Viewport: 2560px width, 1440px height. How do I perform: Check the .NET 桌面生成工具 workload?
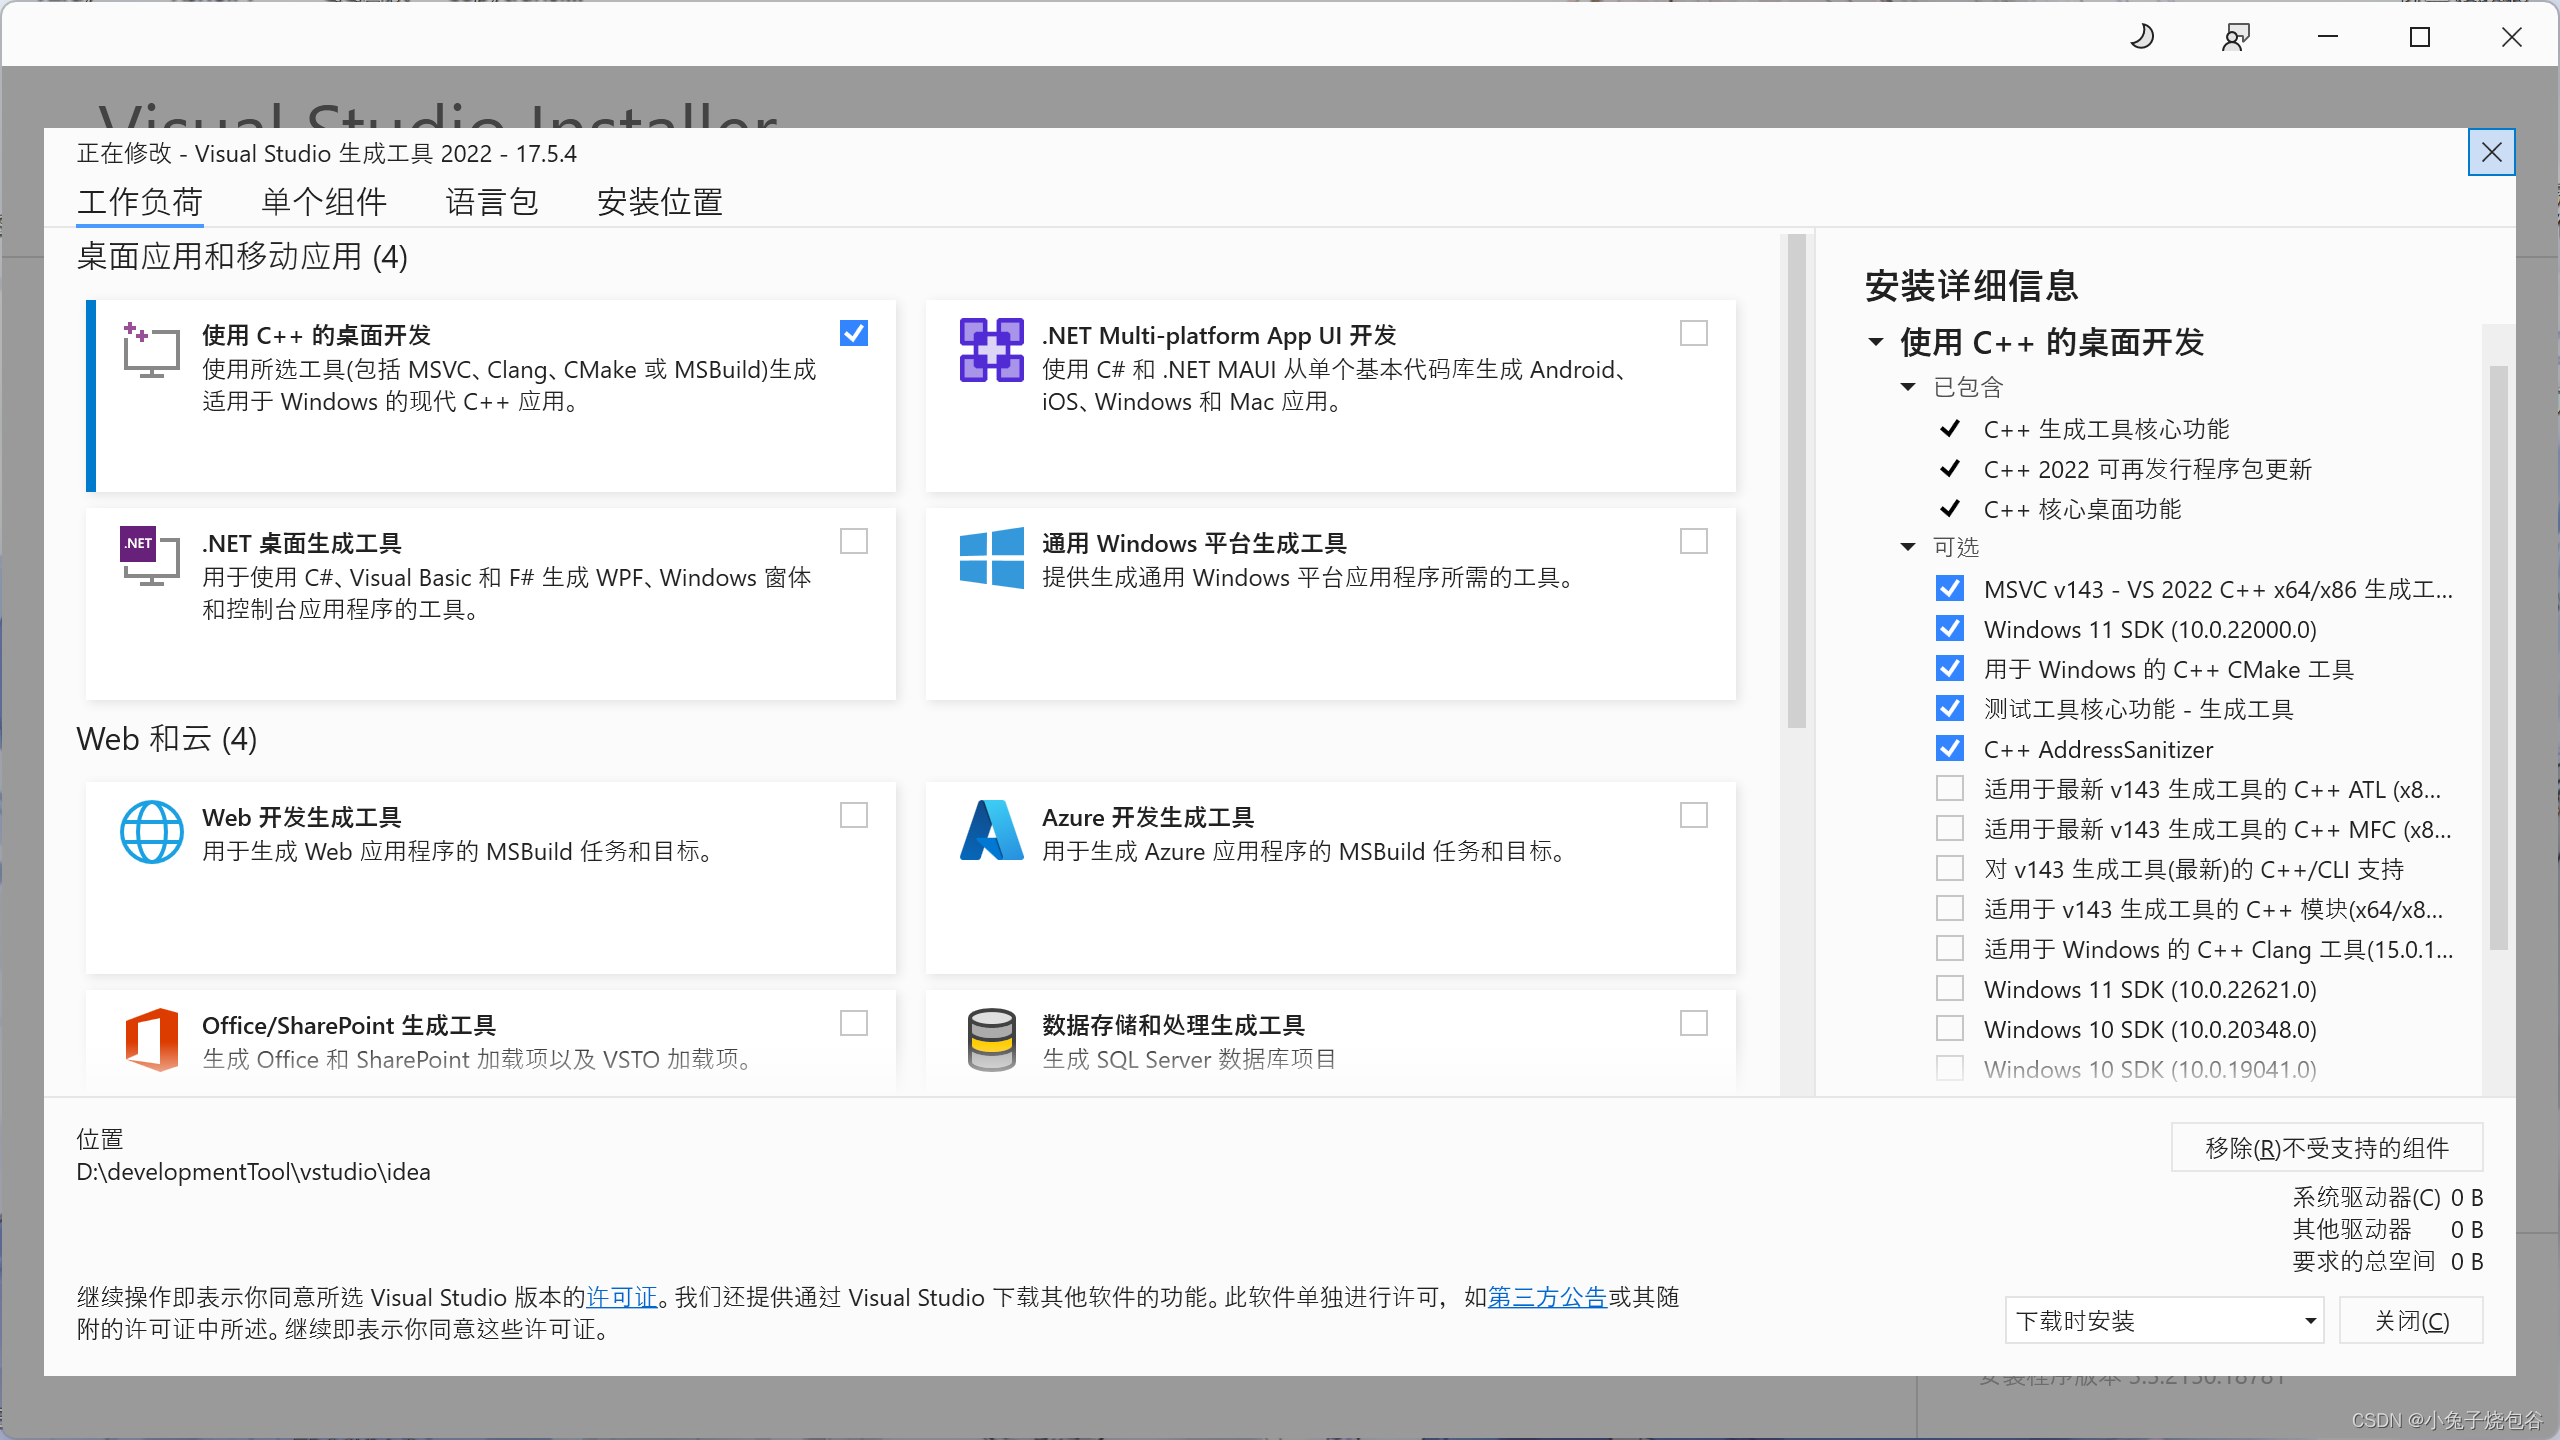click(x=854, y=541)
